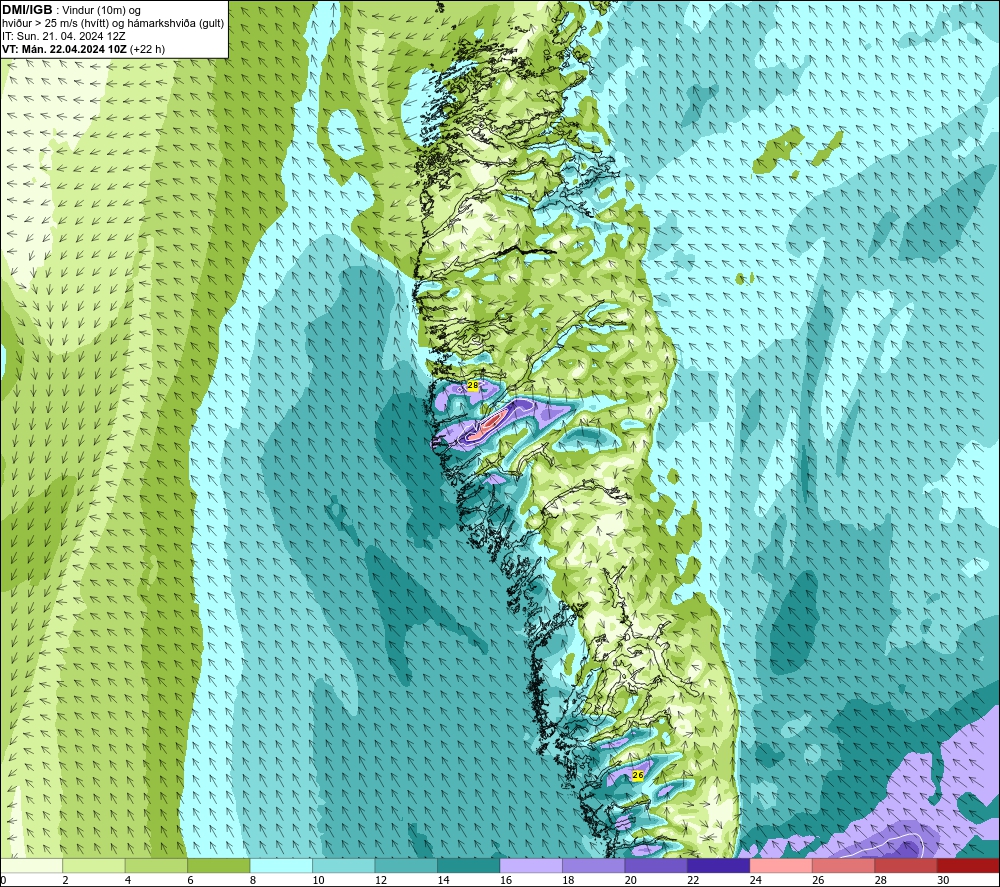The width and height of the screenshot is (1000, 887).
Task: Click the scale label 14
Action: click(x=443, y=880)
